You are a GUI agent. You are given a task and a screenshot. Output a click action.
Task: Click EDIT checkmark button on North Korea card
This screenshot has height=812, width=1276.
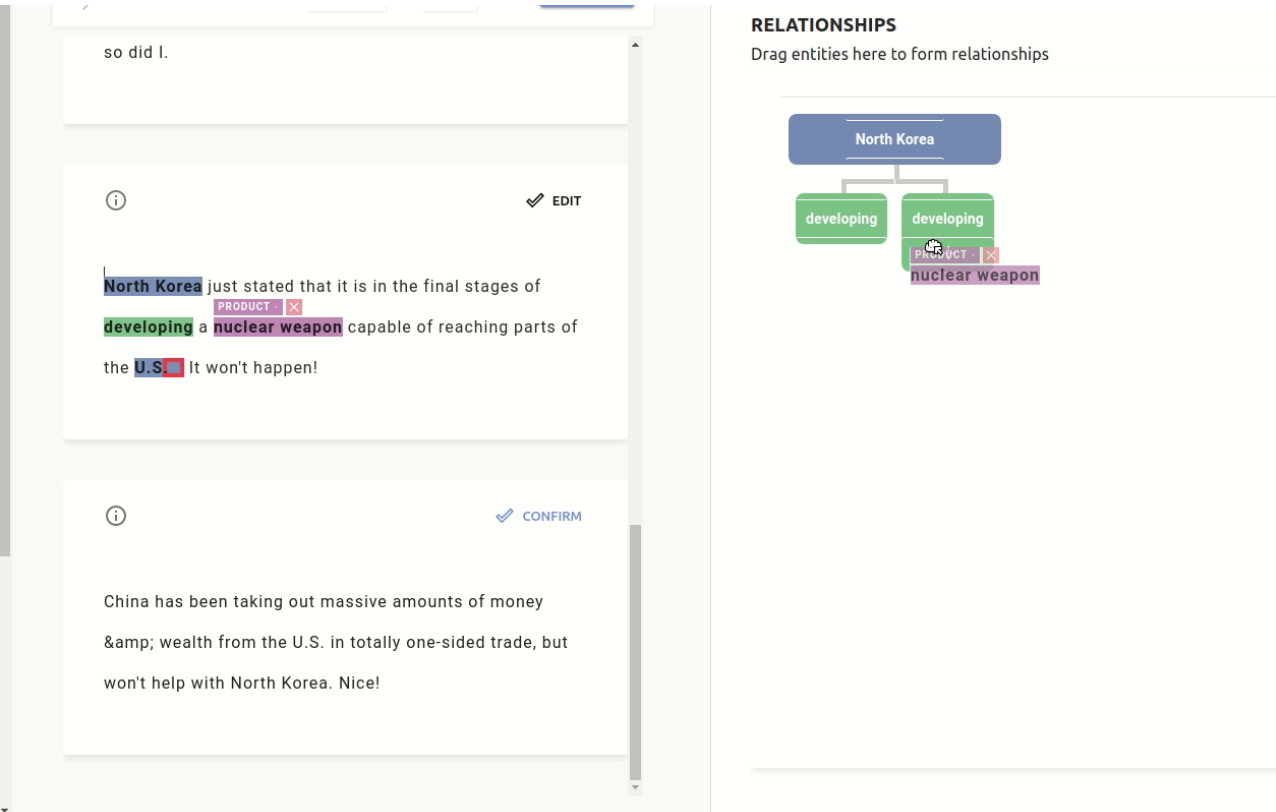click(x=554, y=201)
